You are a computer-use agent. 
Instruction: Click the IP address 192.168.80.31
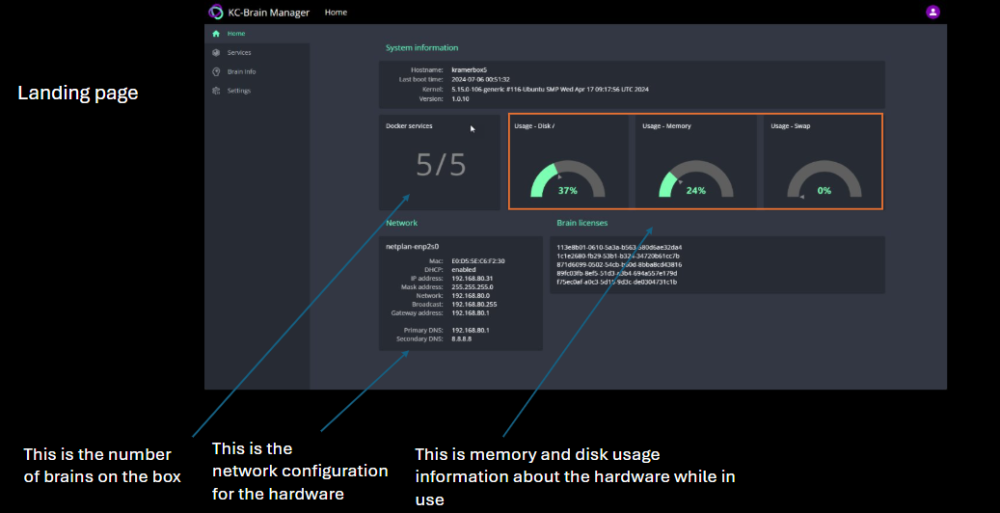pos(472,278)
